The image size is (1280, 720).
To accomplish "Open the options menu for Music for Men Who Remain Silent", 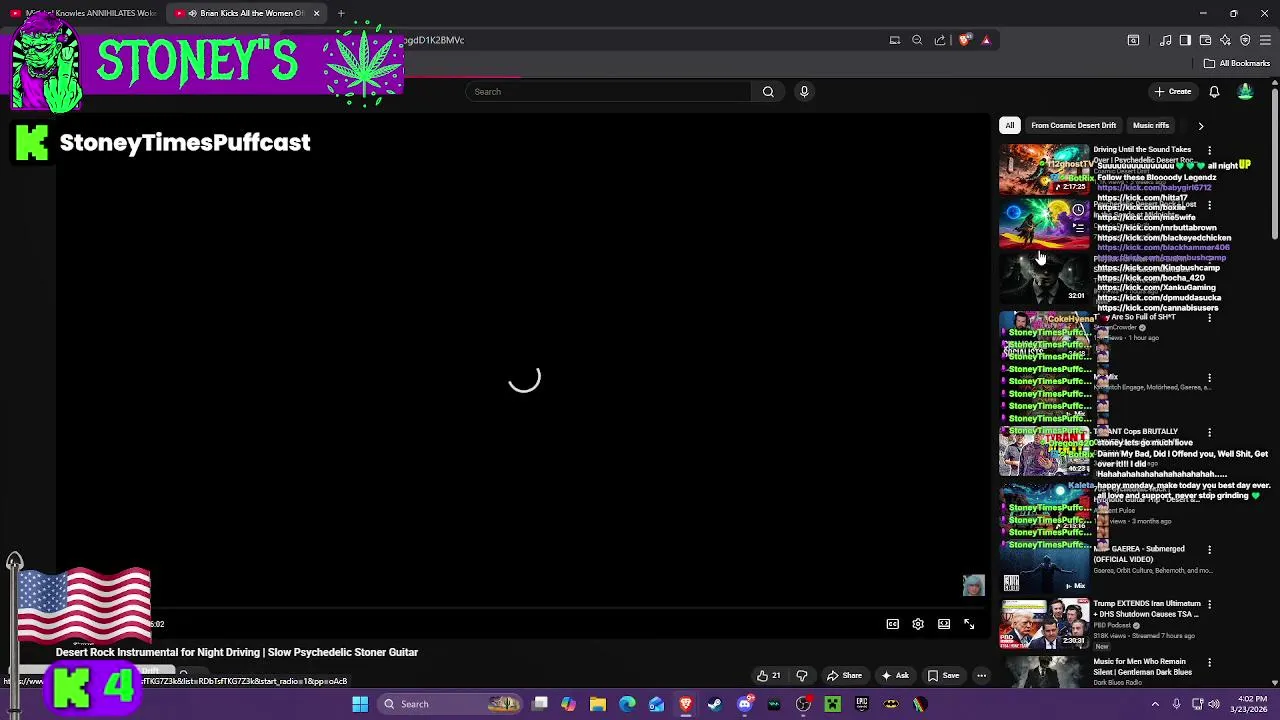I will point(1210,663).
